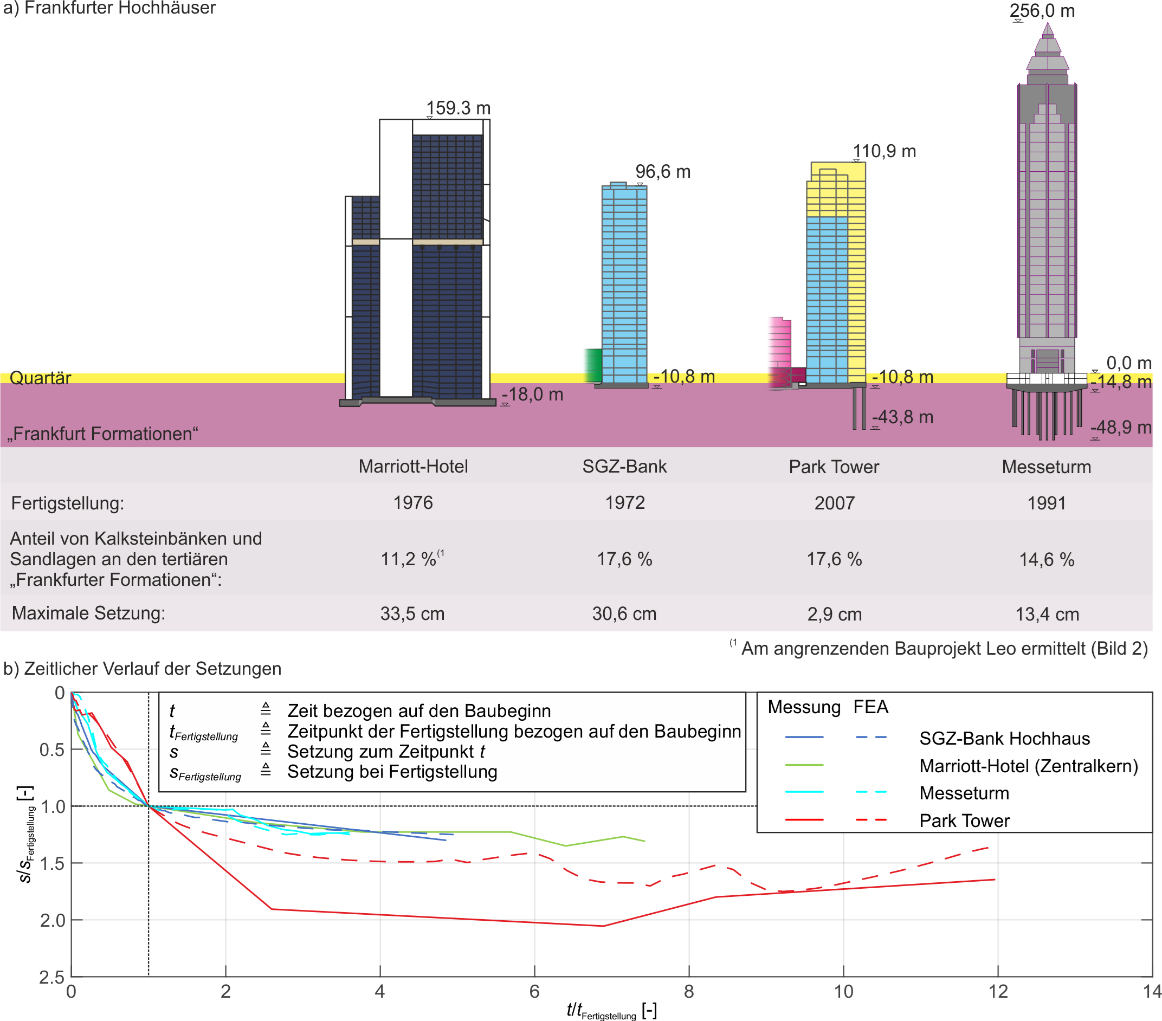
Task: Click the settlement value '33,5 cm'
Action: point(412,613)
